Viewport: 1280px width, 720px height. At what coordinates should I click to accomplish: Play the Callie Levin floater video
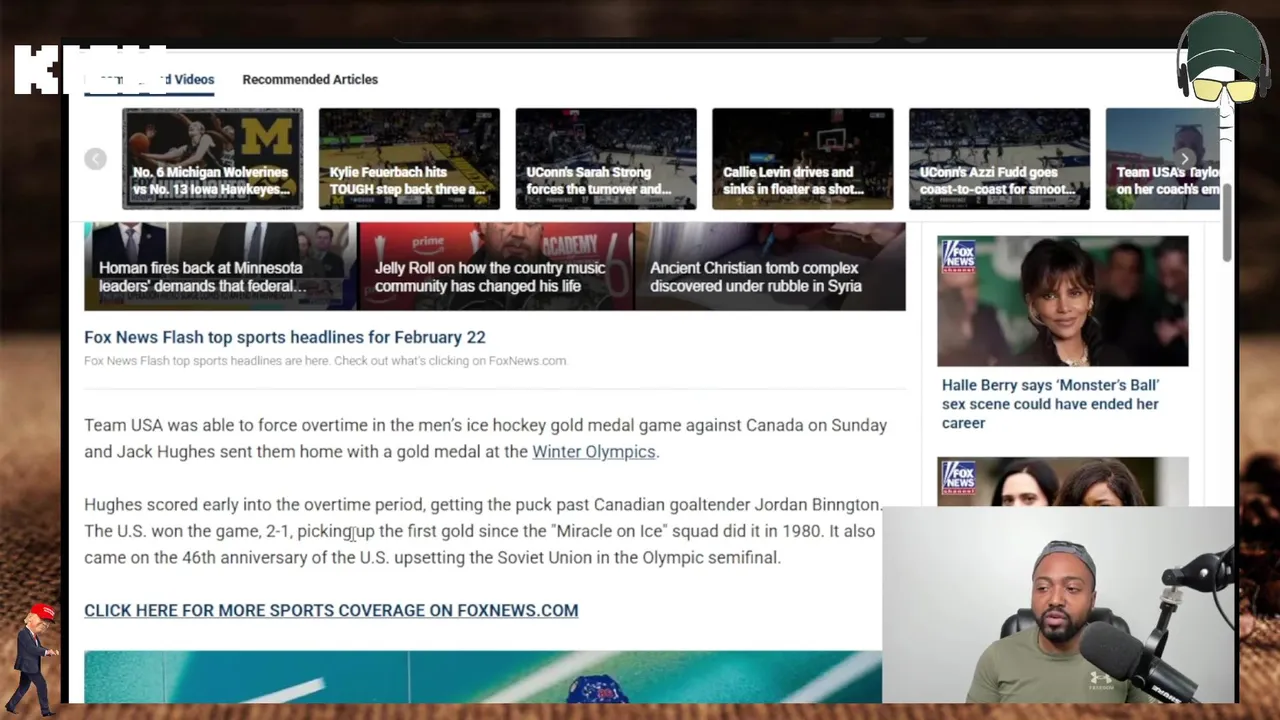(x=803, y=159)
